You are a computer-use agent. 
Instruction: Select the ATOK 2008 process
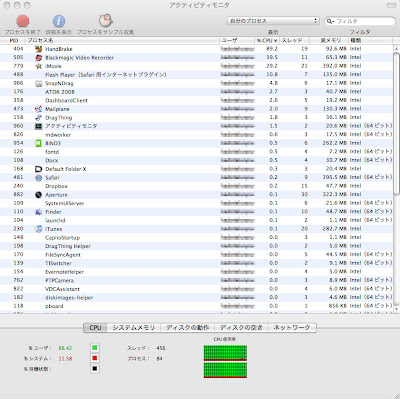(196, 92)
